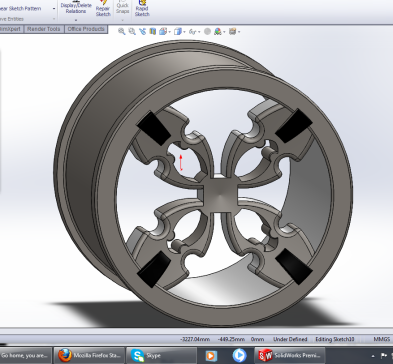This screenshot has width=393, height=364.
Task: Click the View Orientation cube icon
Action: click(x=163, y=31)
